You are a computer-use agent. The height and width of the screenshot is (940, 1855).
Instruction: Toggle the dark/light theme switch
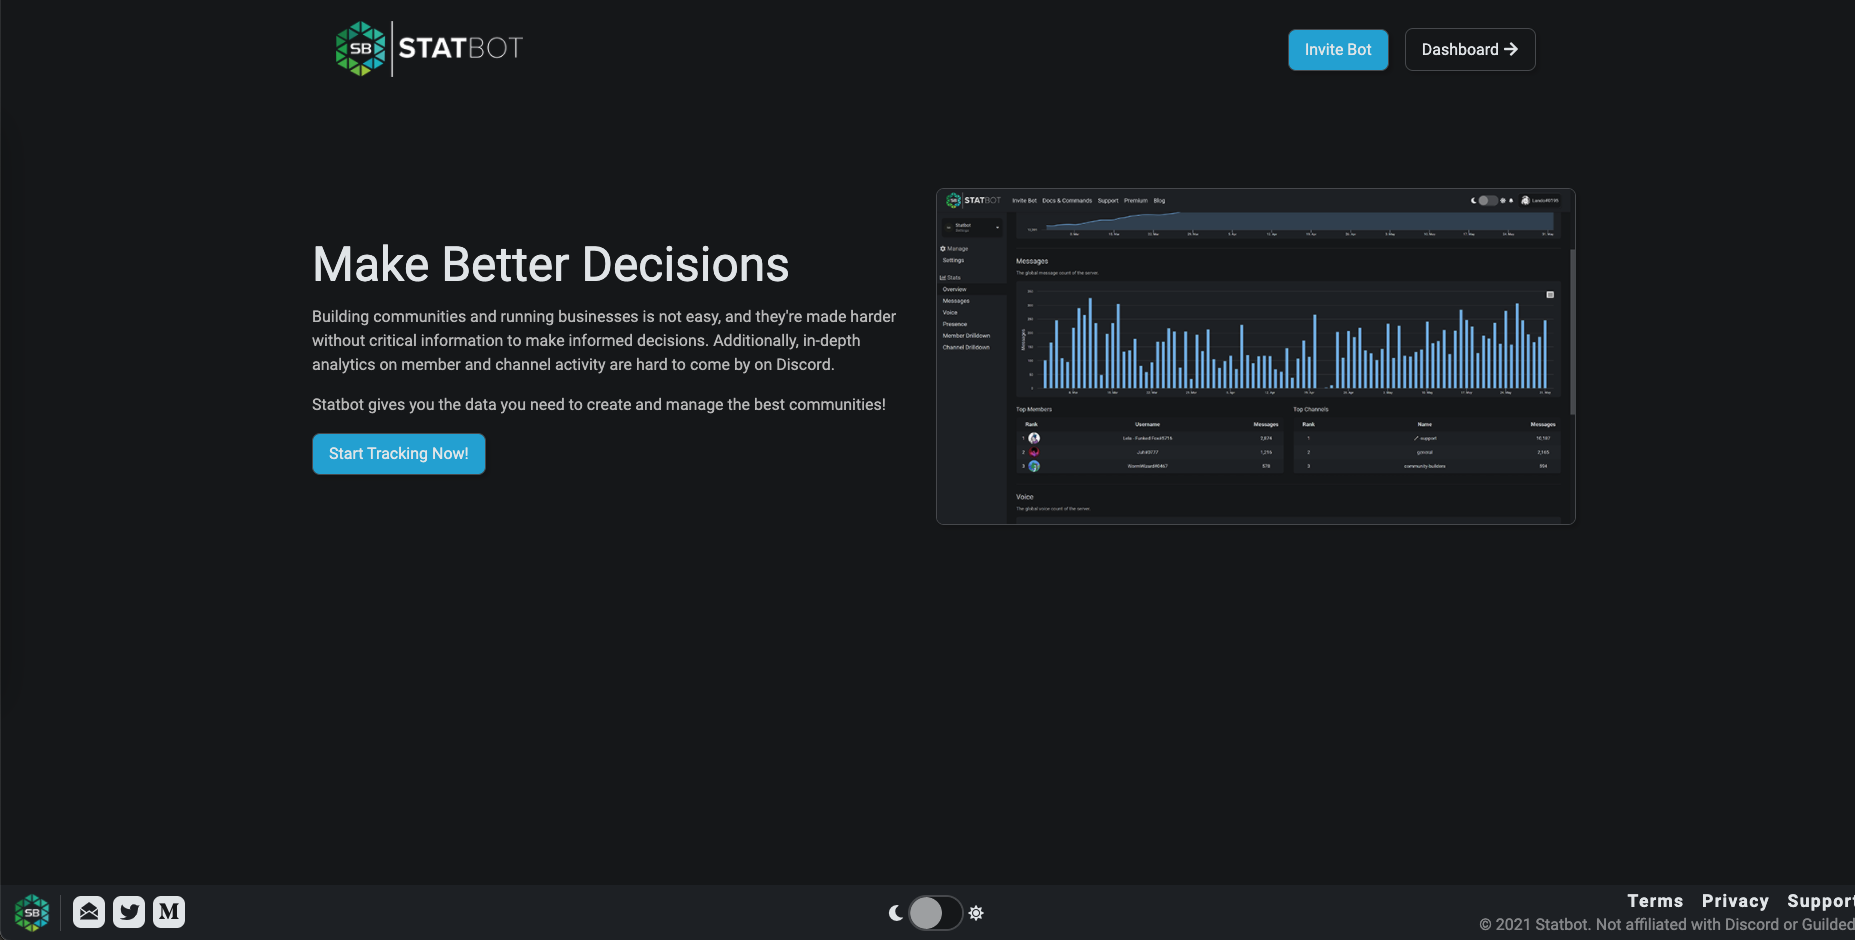pos(936,913)
